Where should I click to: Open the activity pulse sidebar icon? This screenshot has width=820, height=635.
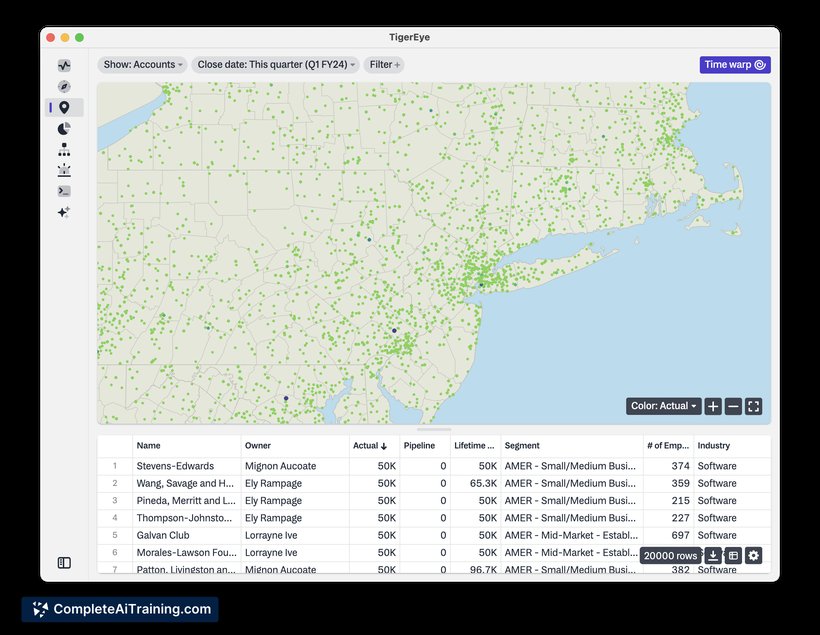(64, 65)
